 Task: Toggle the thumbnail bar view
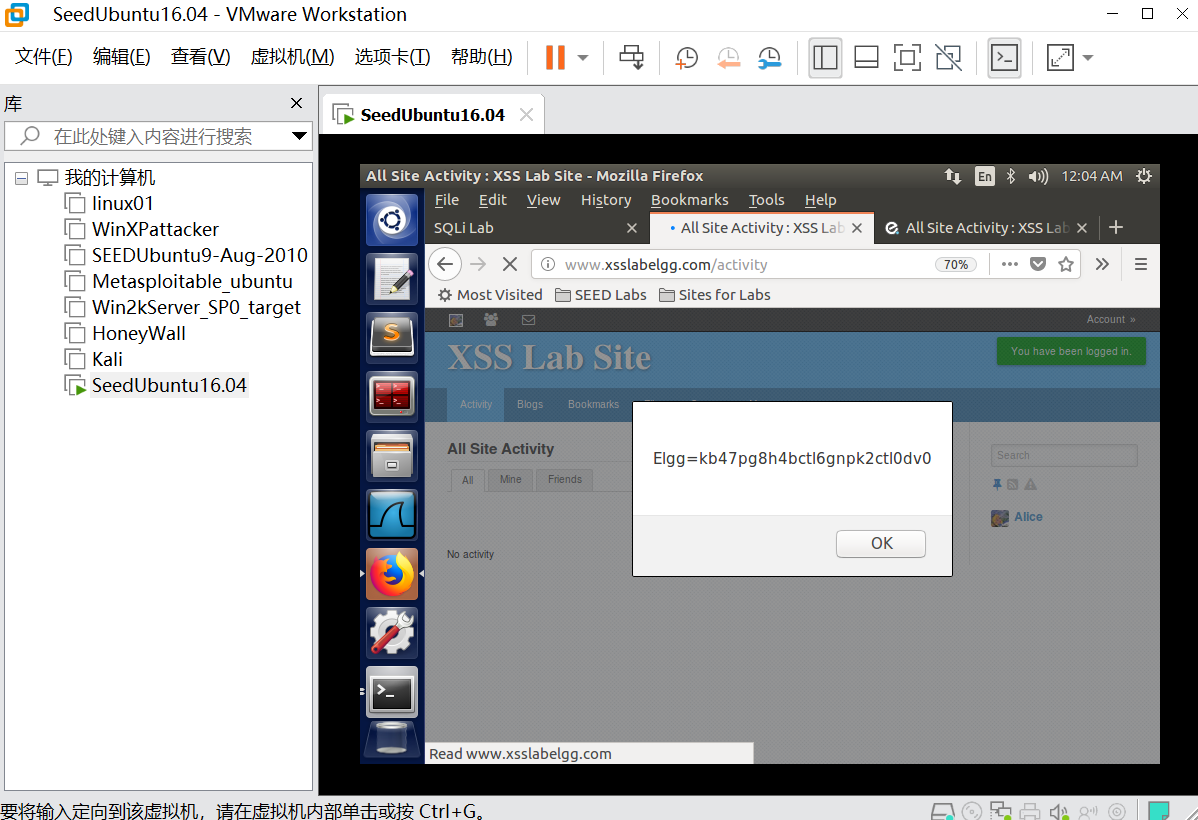pos(866,57)
